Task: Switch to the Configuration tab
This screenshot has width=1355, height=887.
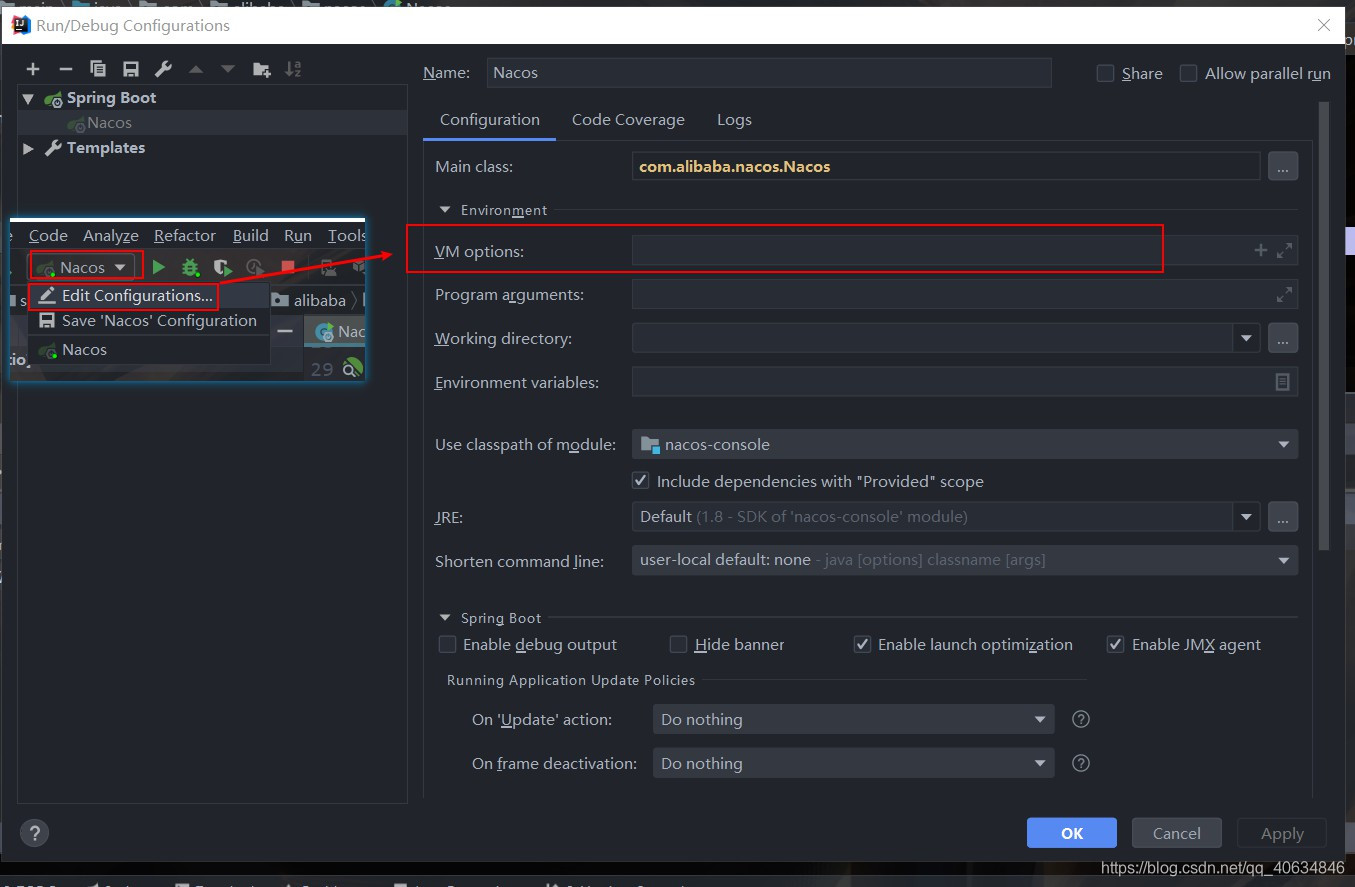Action: click(x=490, y=119)
